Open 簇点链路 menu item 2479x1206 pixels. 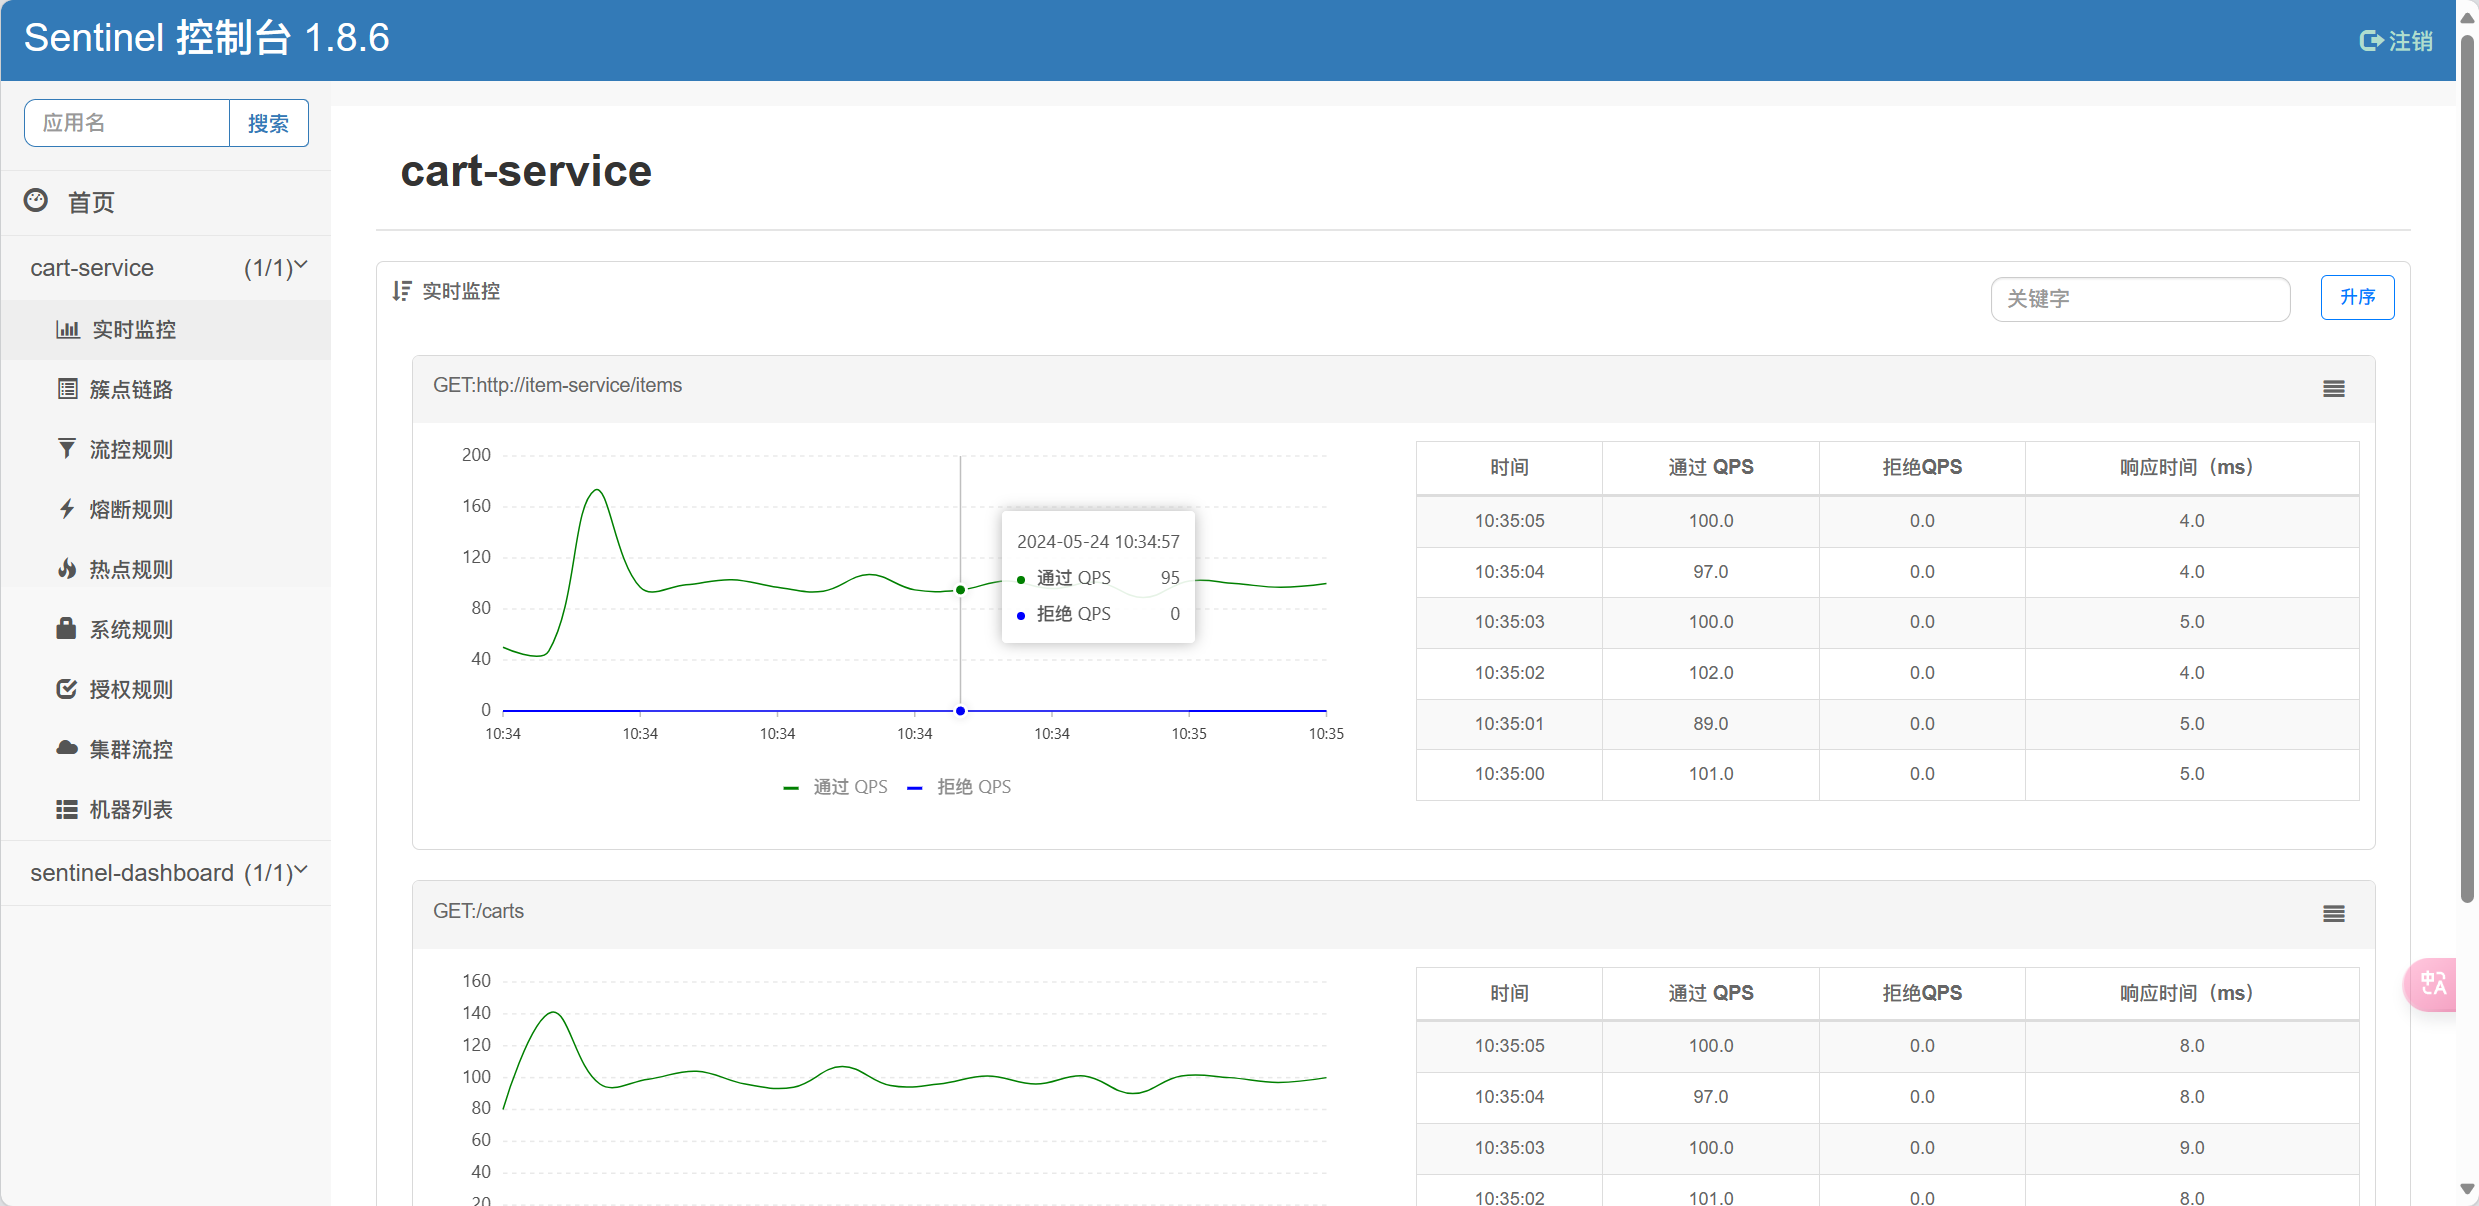pos(131,389)
